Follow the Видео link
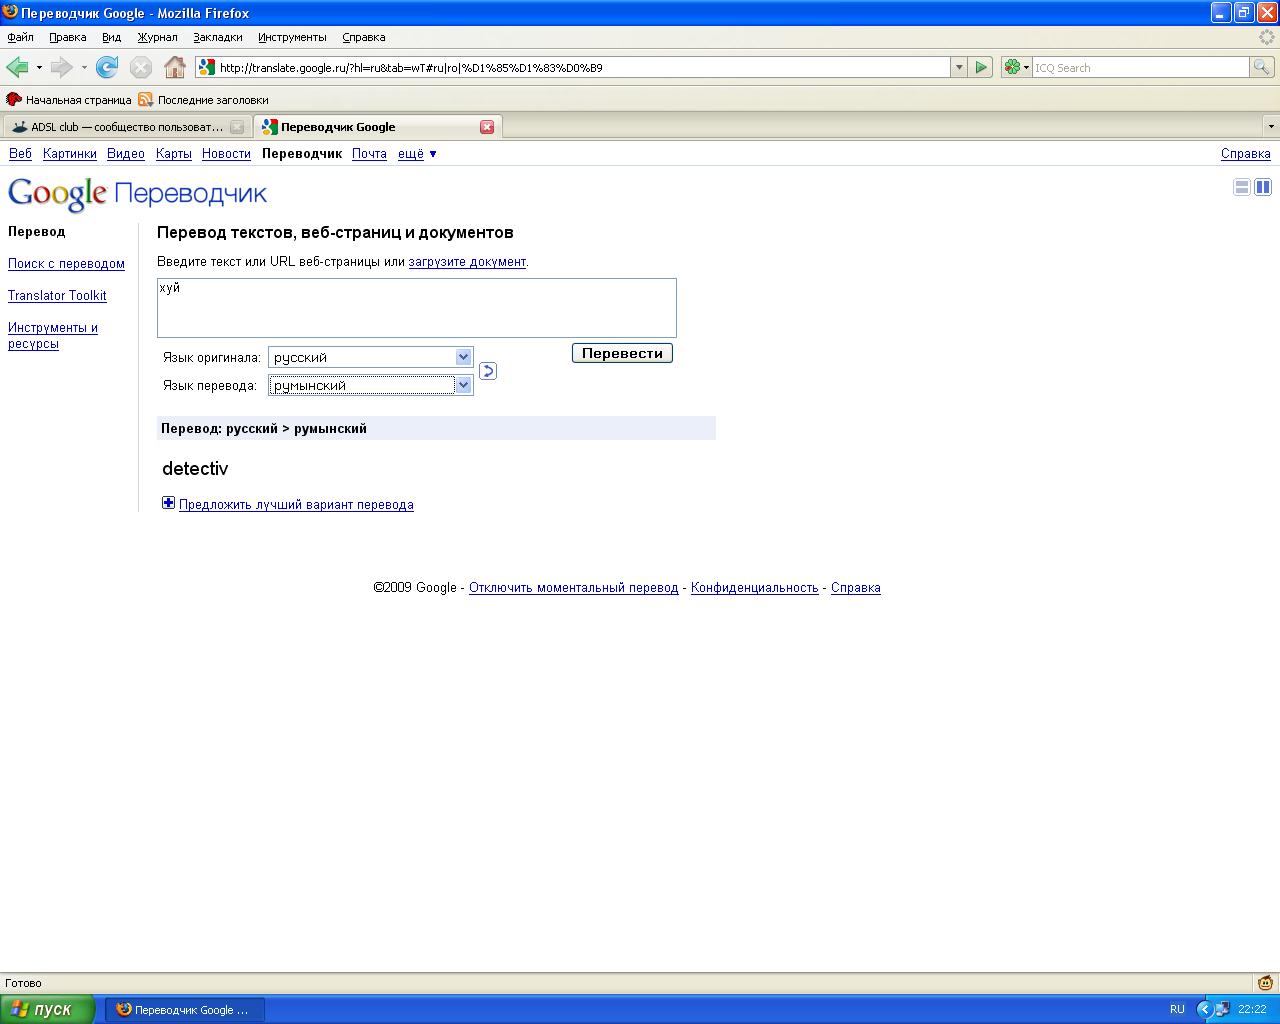The width and height of the screenshot is (1280, 1024). [x=126, y=154]
